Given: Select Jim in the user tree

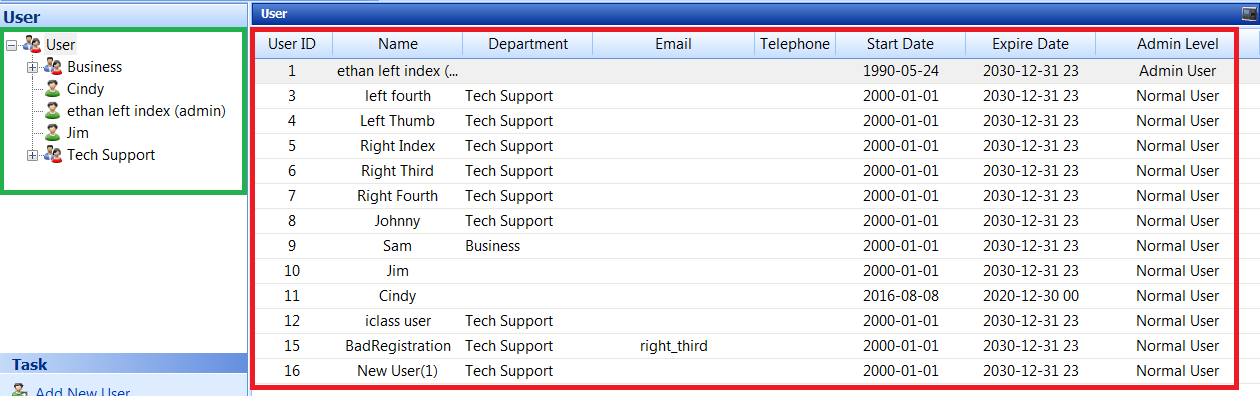Looking at the screenshot, I should coord(78,133).
